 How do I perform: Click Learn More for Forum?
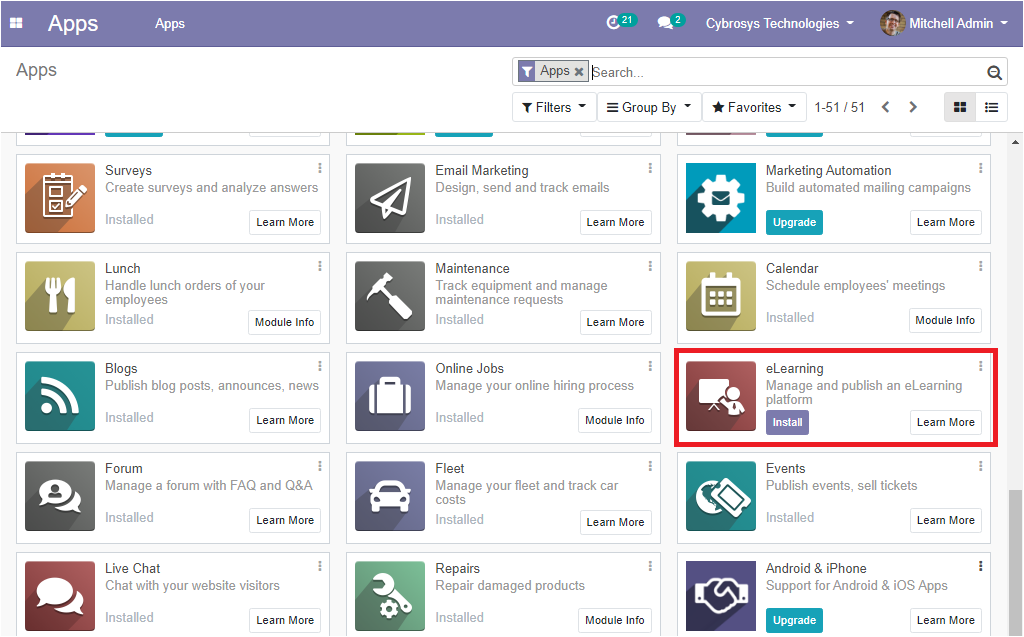tap(285, 520)
